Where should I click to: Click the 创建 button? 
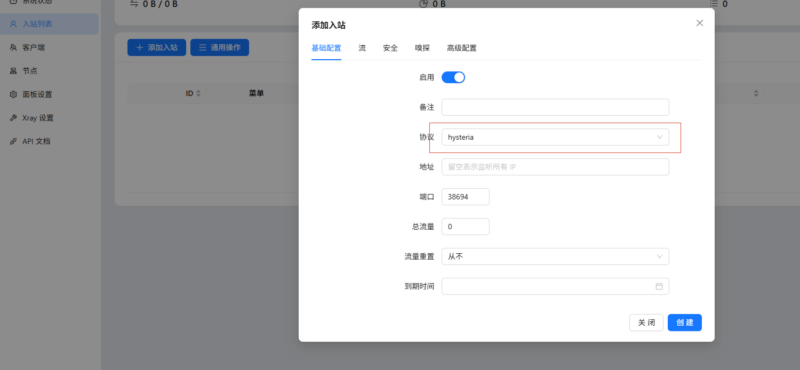coord(685,323)
